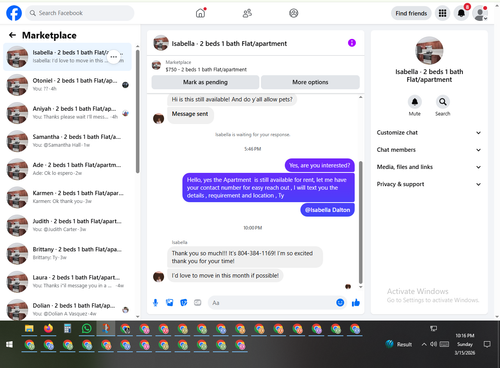Viewport: 500px width, 368px height.
Task: Open Dolian's conversation
Action: (68, 309)
